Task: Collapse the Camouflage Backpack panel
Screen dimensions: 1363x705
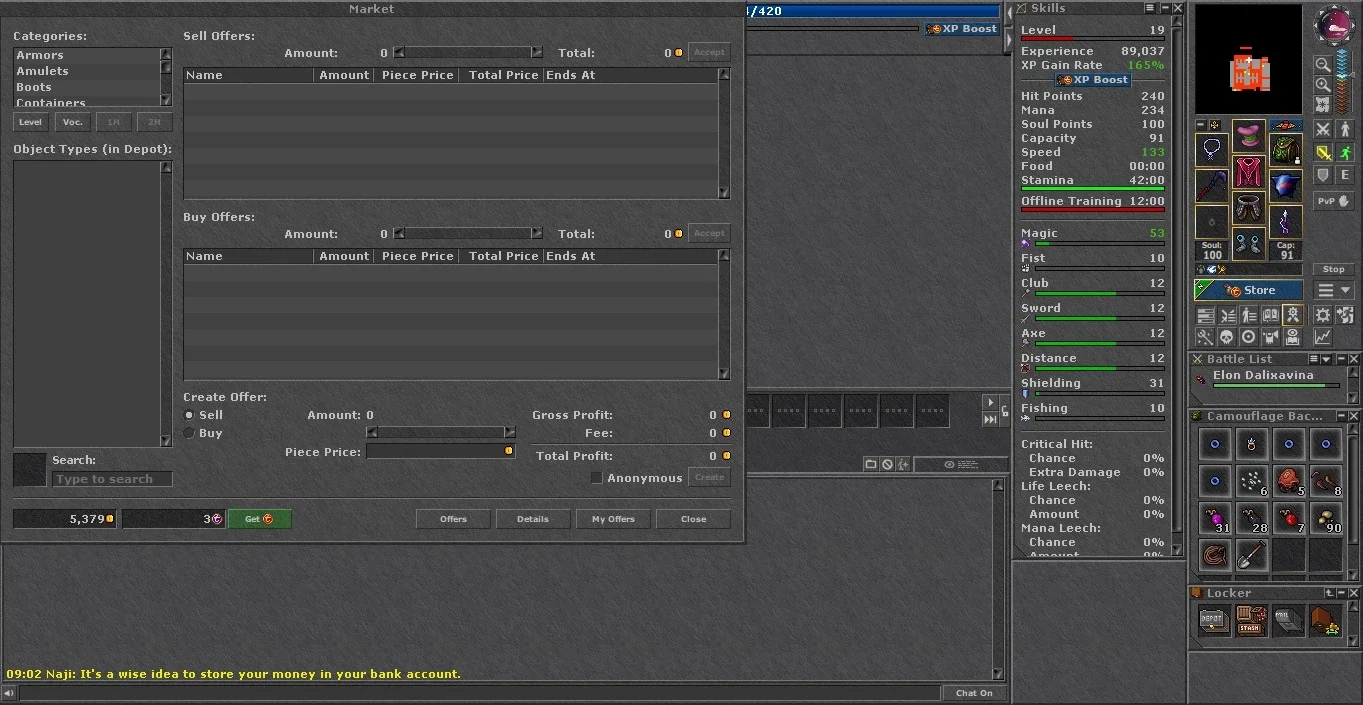Action: coord(1341,416)
